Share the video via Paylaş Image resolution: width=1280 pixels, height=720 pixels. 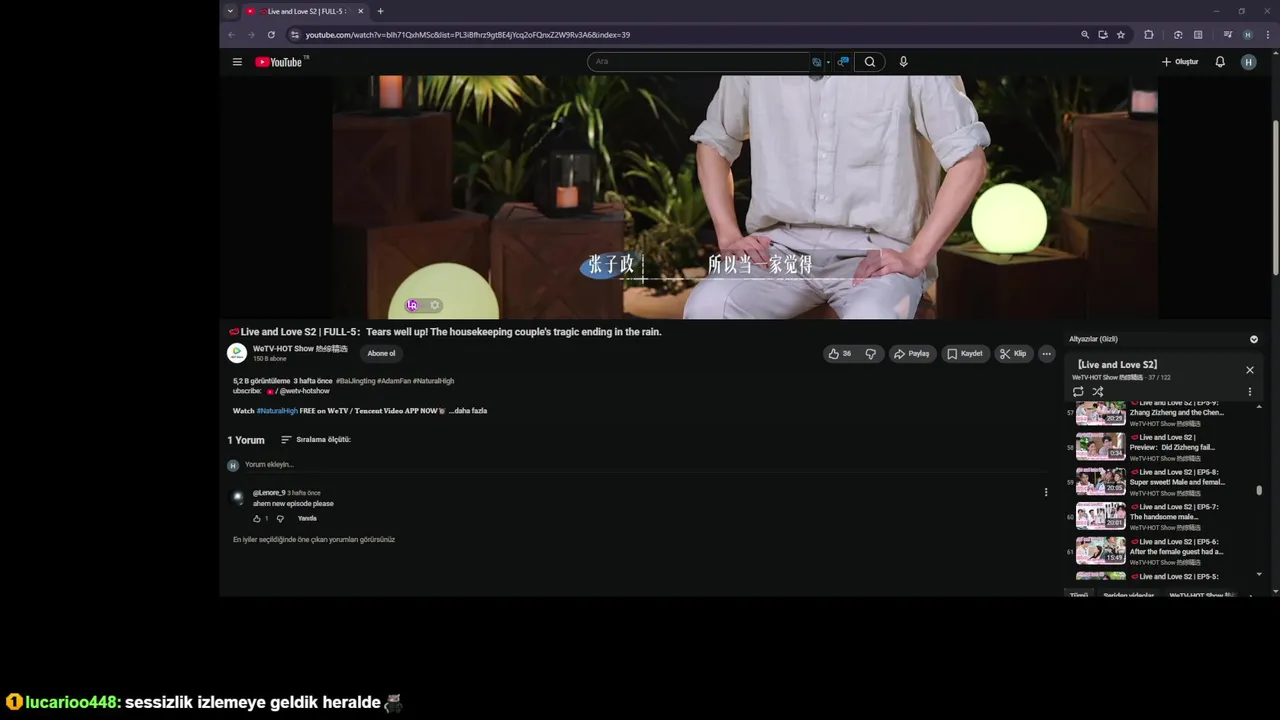911,353
